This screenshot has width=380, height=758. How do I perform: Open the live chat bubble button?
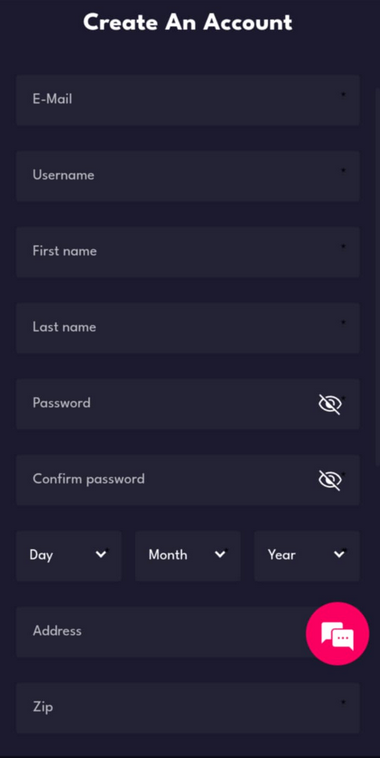pos(337,633)
